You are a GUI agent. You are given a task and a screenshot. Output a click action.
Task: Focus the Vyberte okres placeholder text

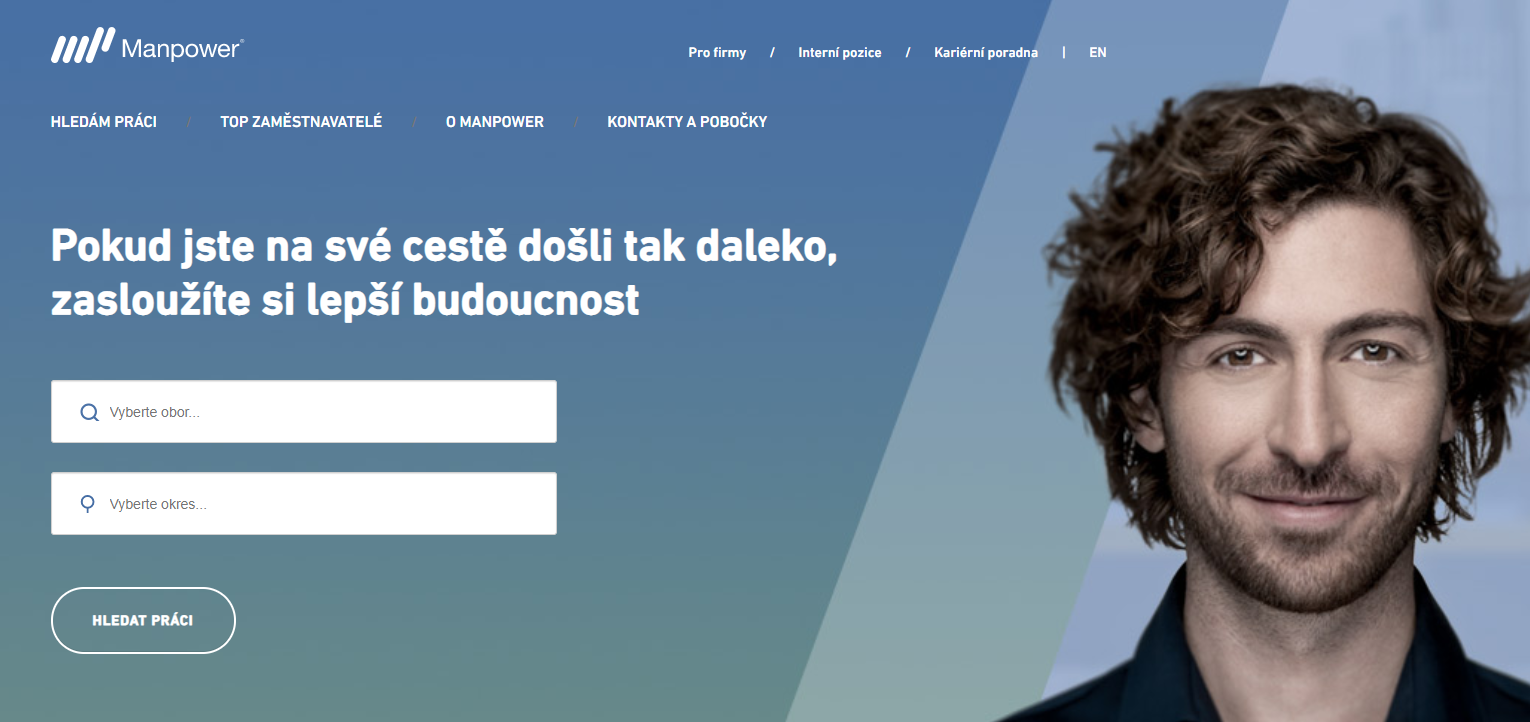[x=158, y=504]
